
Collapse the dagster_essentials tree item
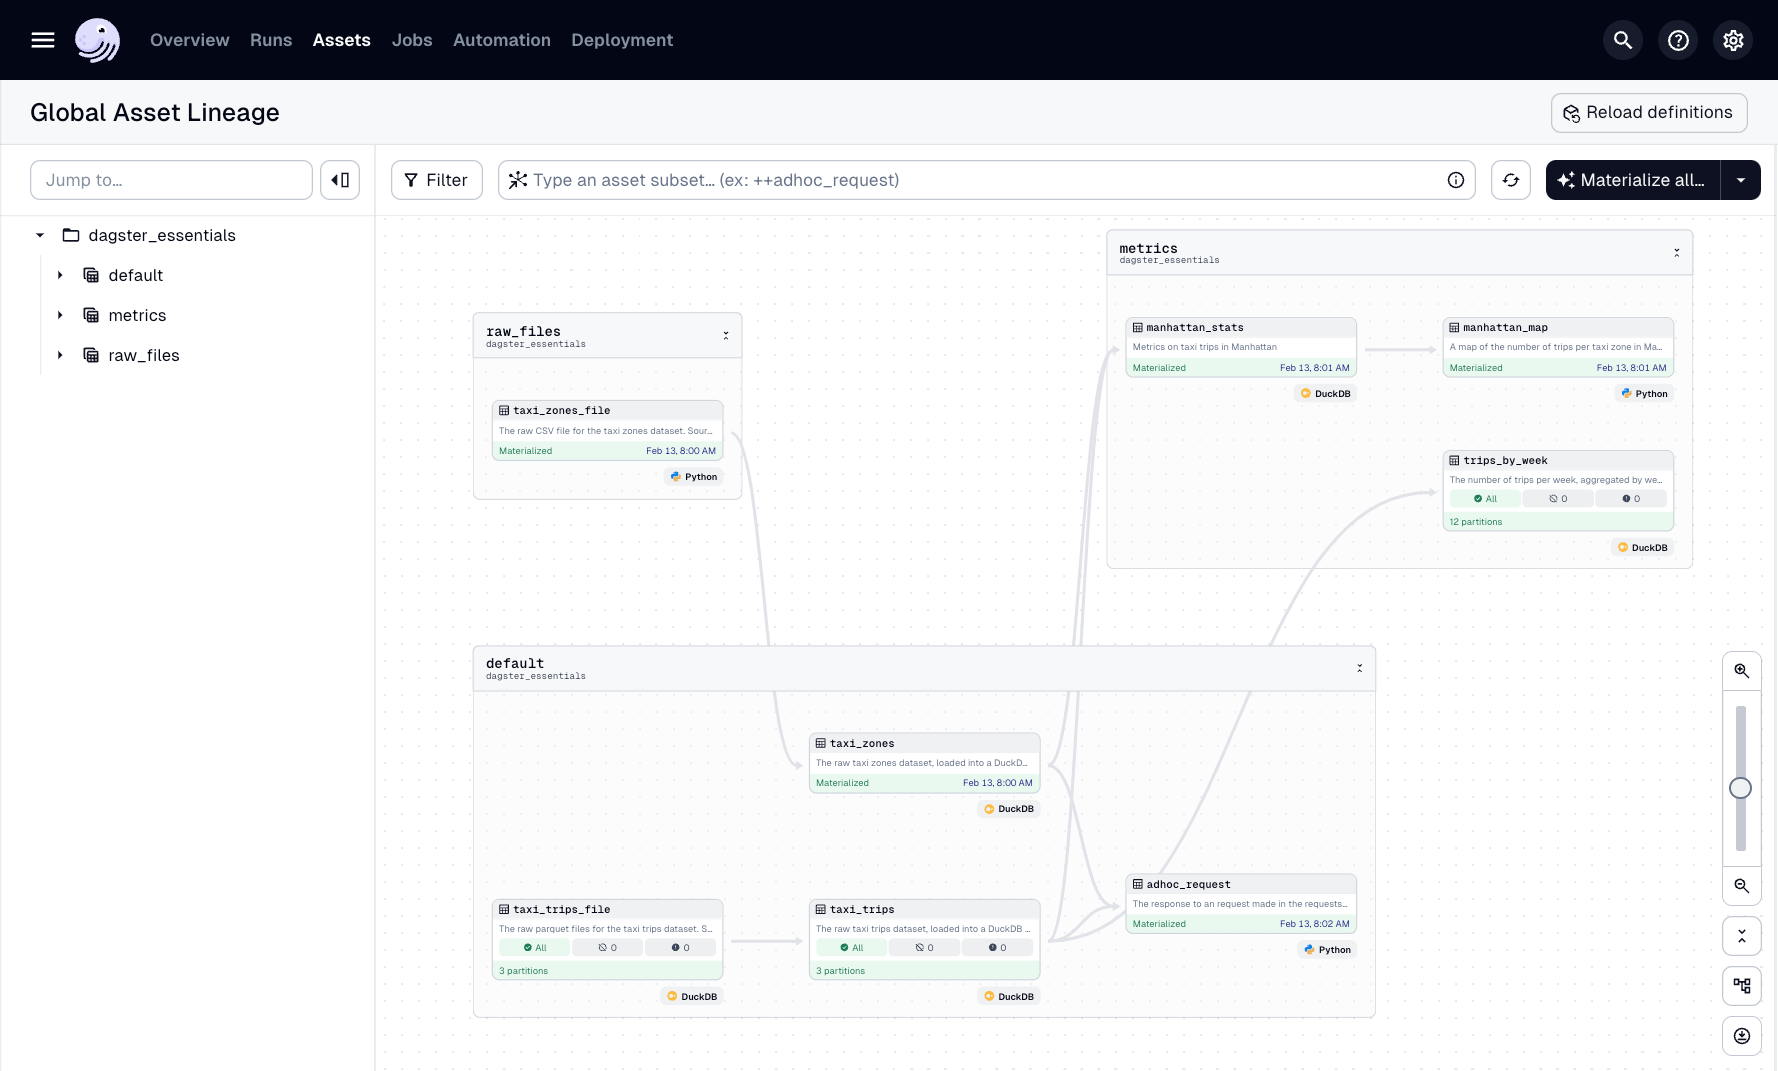pos(40,235)
